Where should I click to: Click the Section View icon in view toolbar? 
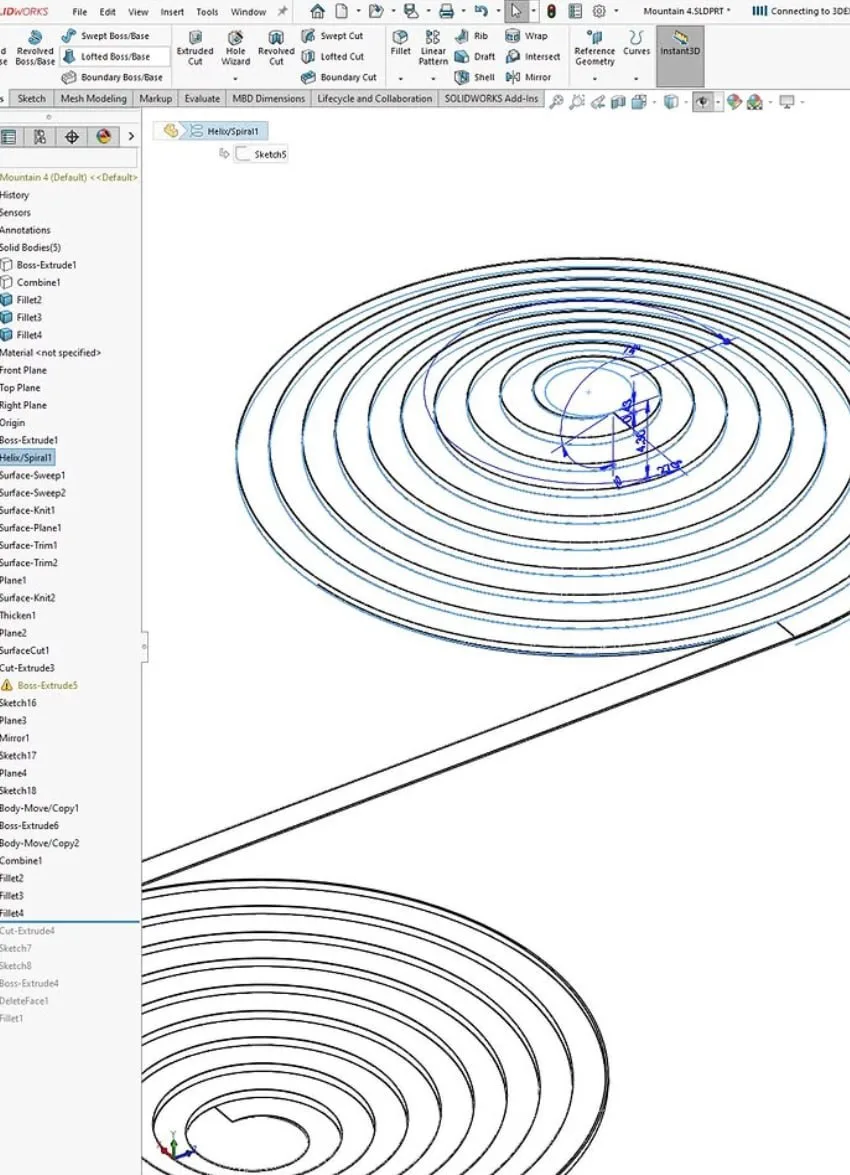[x=618, y=102]
